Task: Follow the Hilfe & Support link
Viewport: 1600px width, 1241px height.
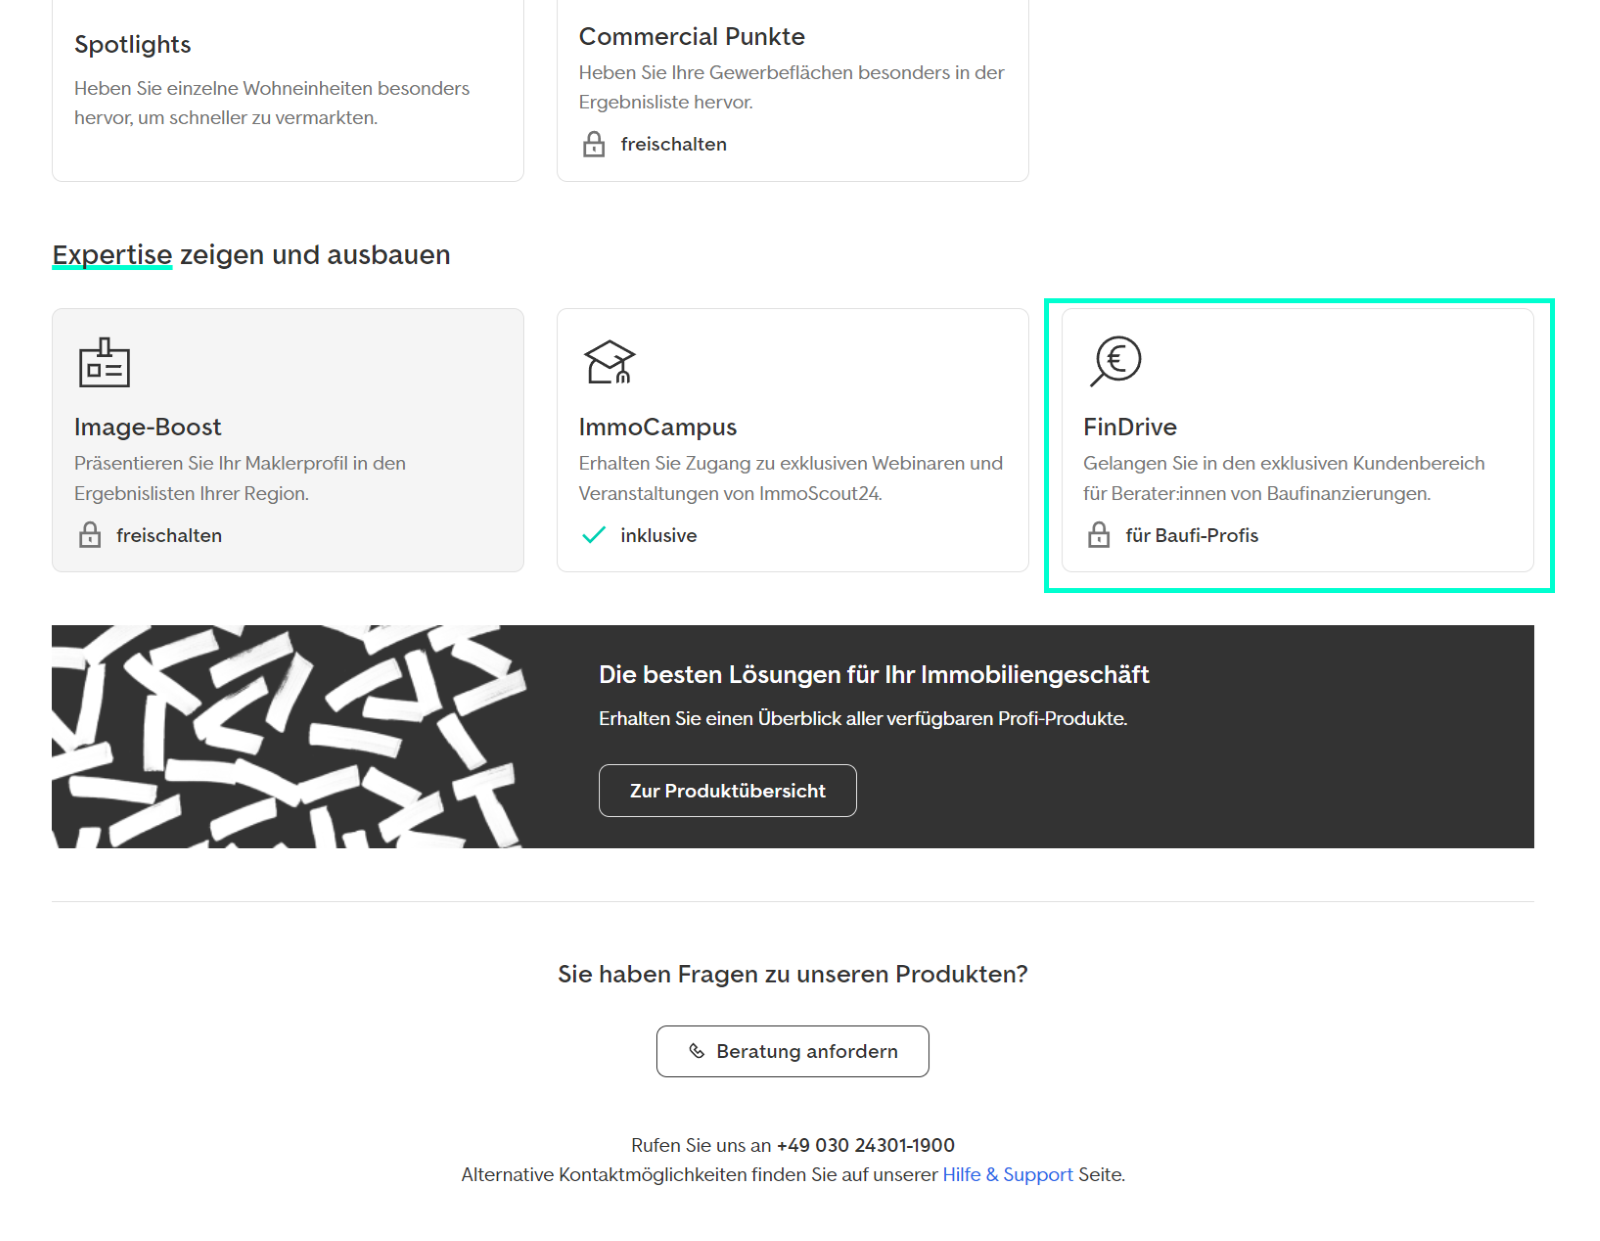Action: 1007,1175
